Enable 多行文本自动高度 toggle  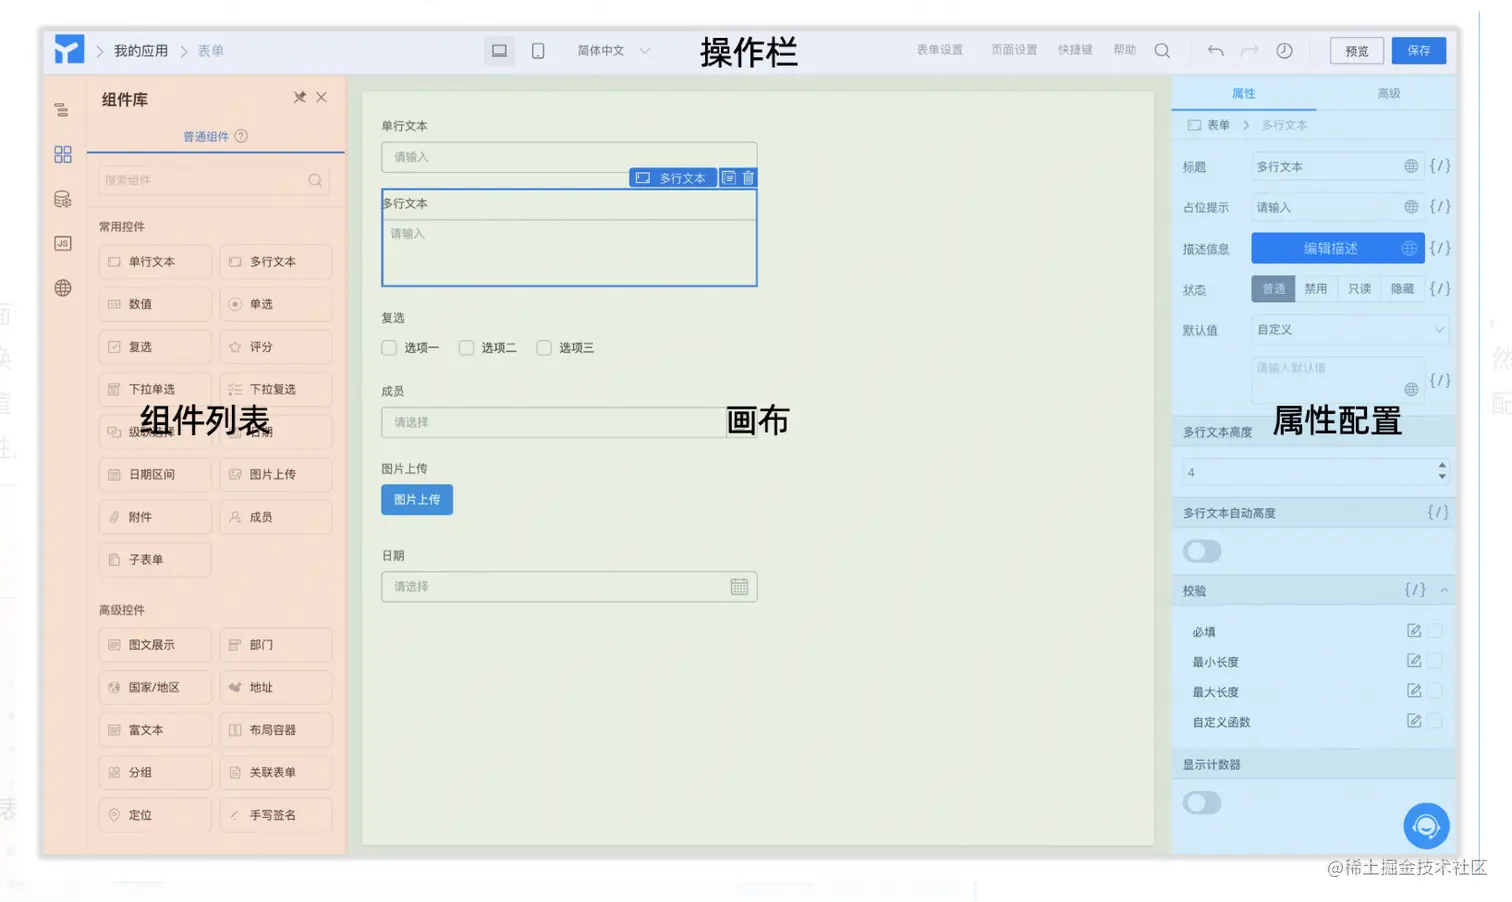pyautogui.click(x=1201, y=551)
